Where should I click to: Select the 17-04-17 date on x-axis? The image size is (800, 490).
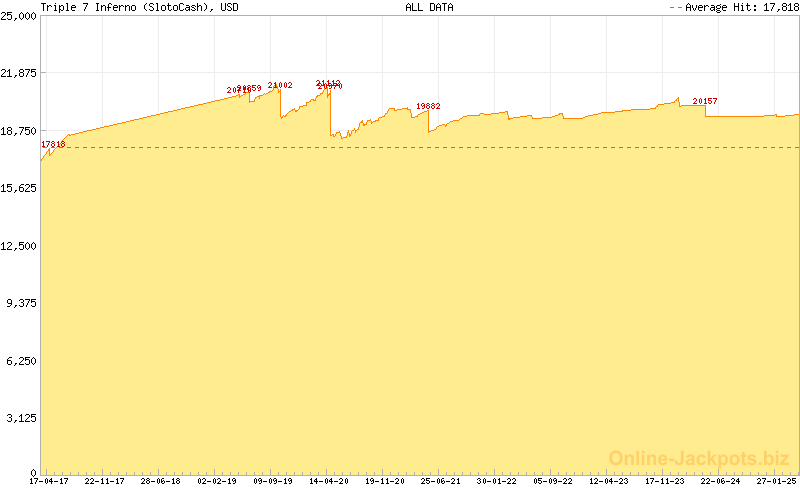pyautogui.click(x=49, y=481)
